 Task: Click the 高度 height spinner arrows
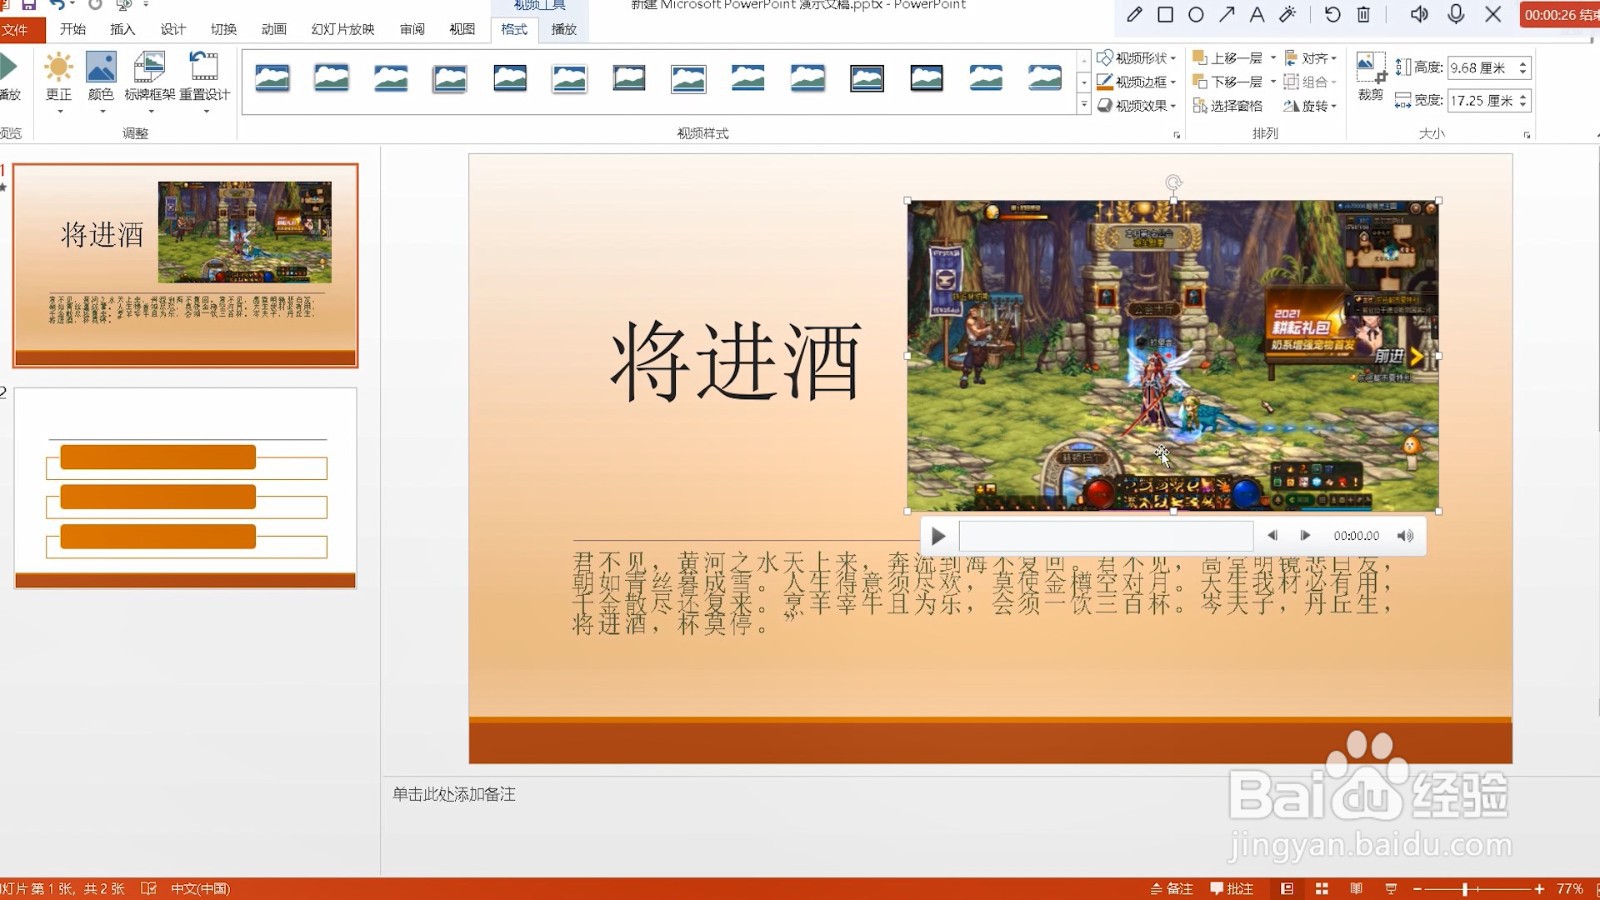(x=1523, y=68)
